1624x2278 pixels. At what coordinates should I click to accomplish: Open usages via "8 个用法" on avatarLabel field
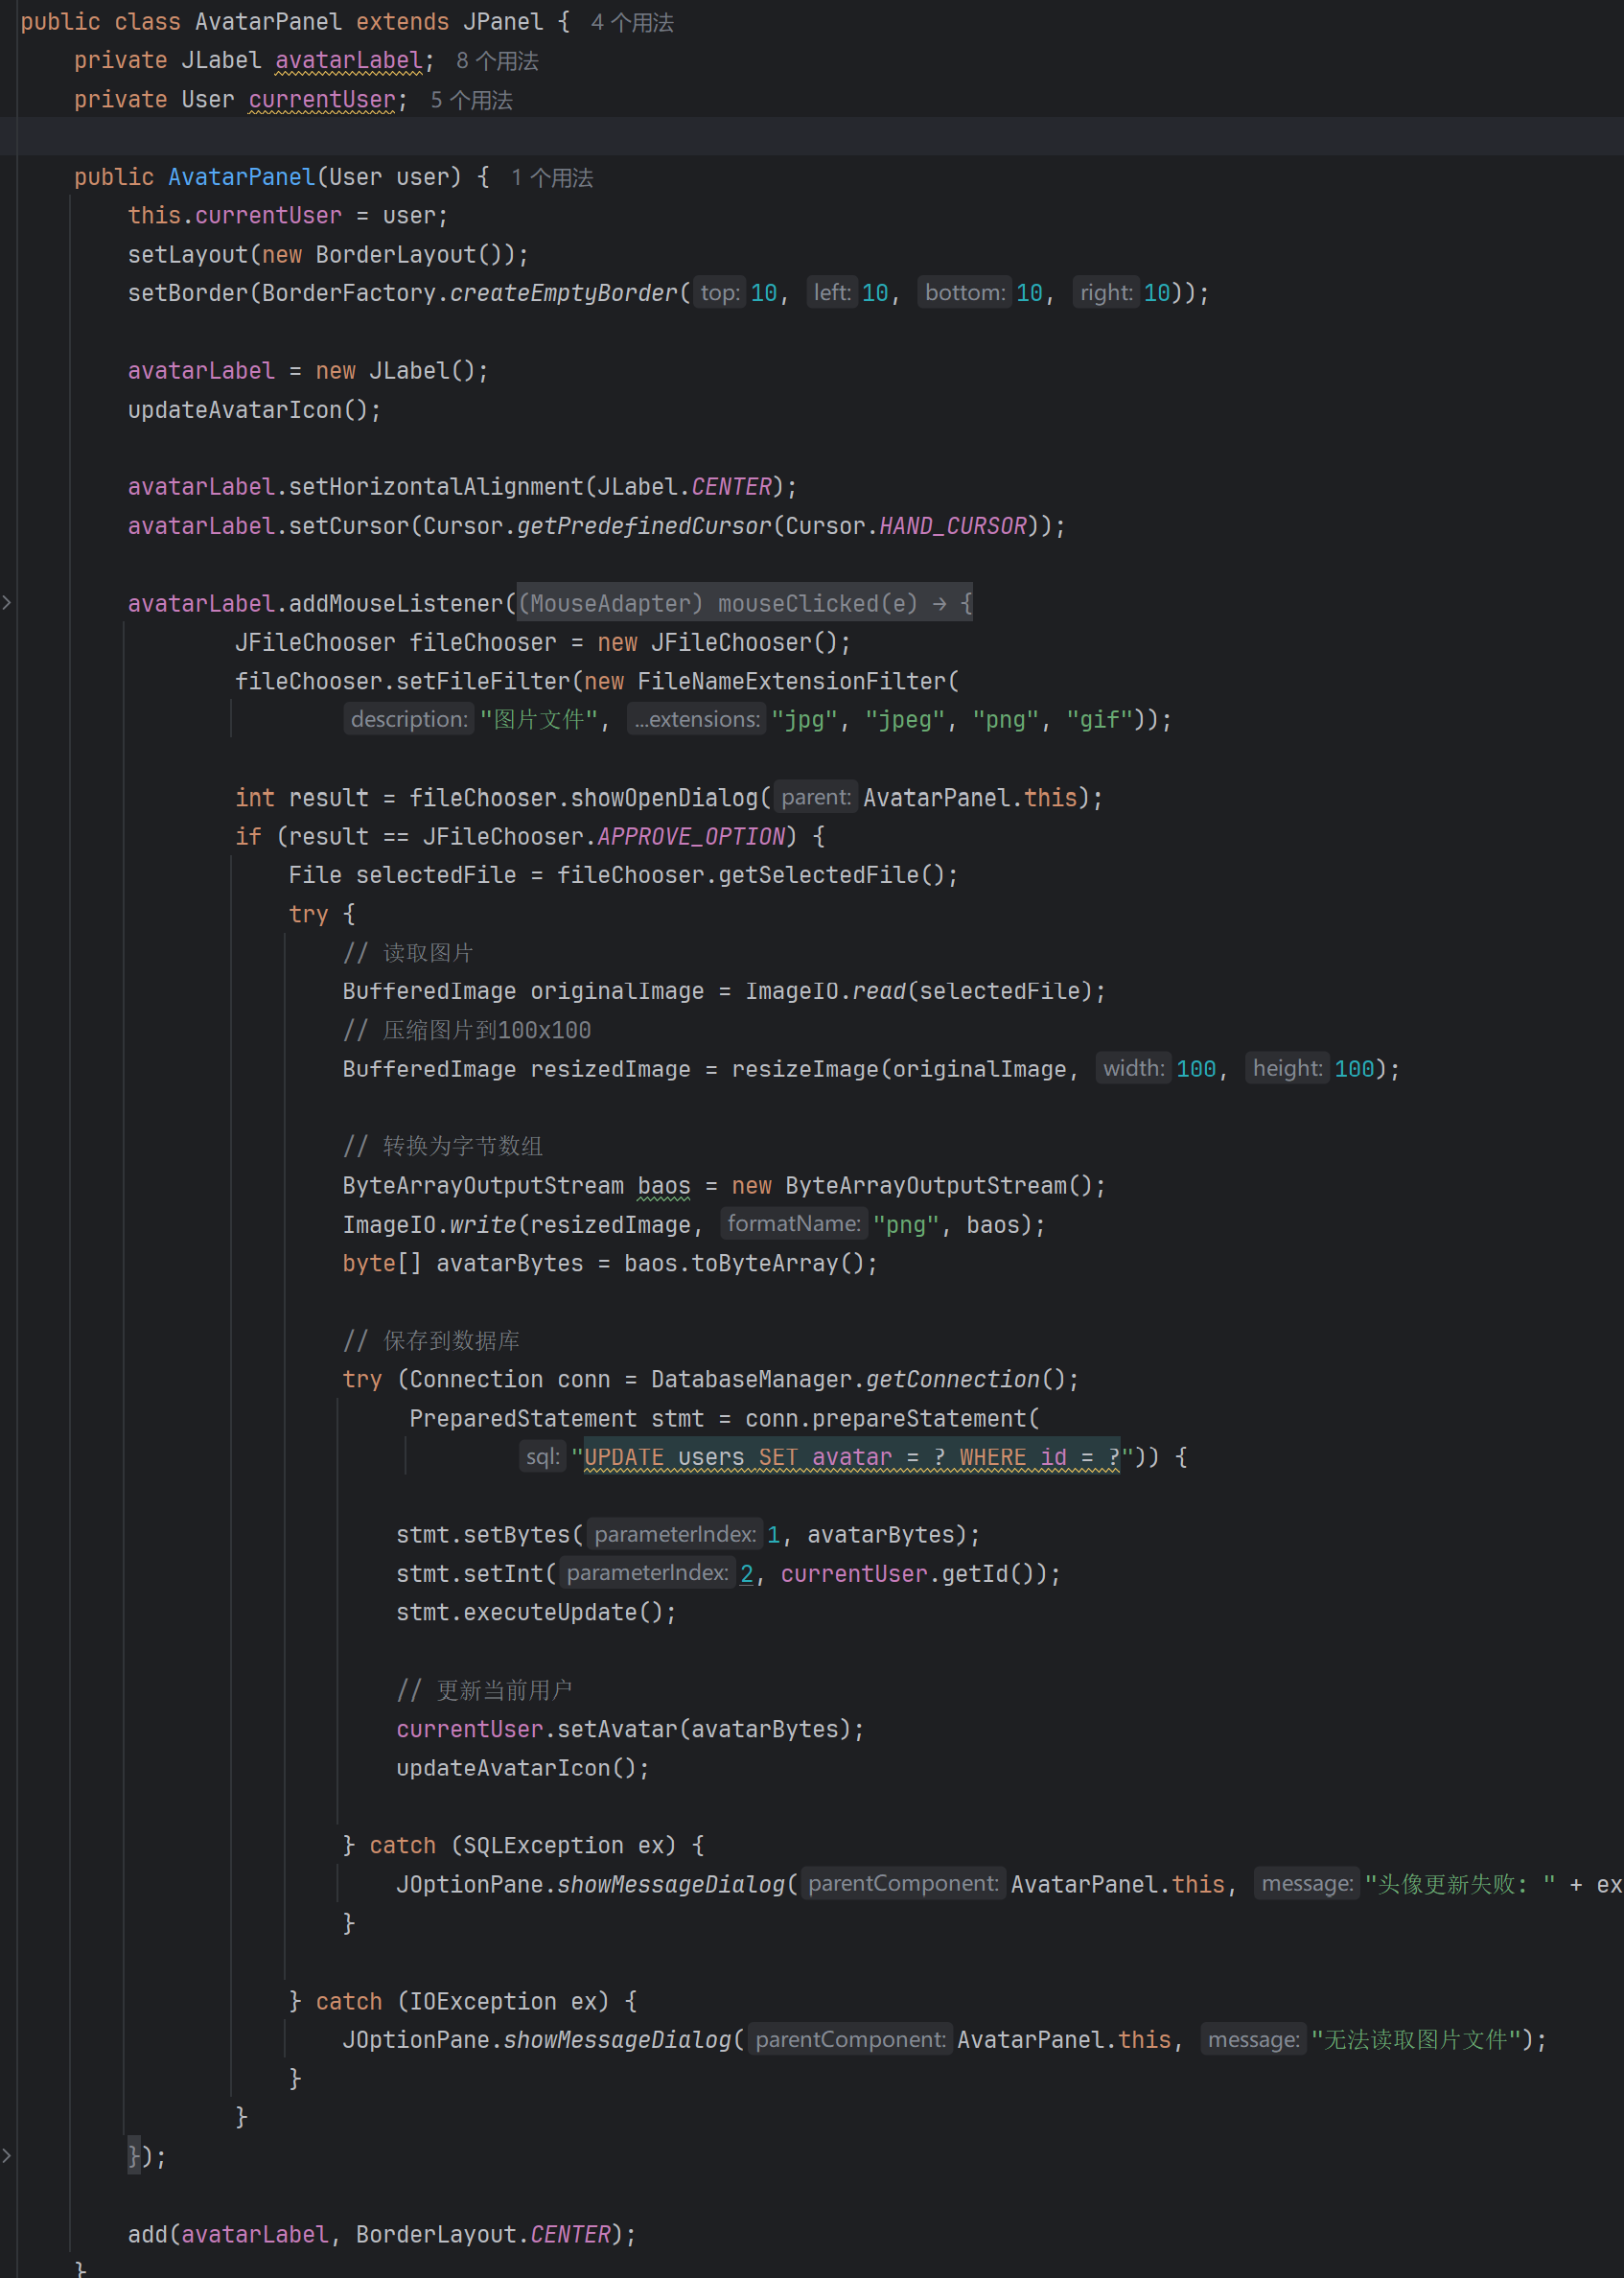(497, 60)
